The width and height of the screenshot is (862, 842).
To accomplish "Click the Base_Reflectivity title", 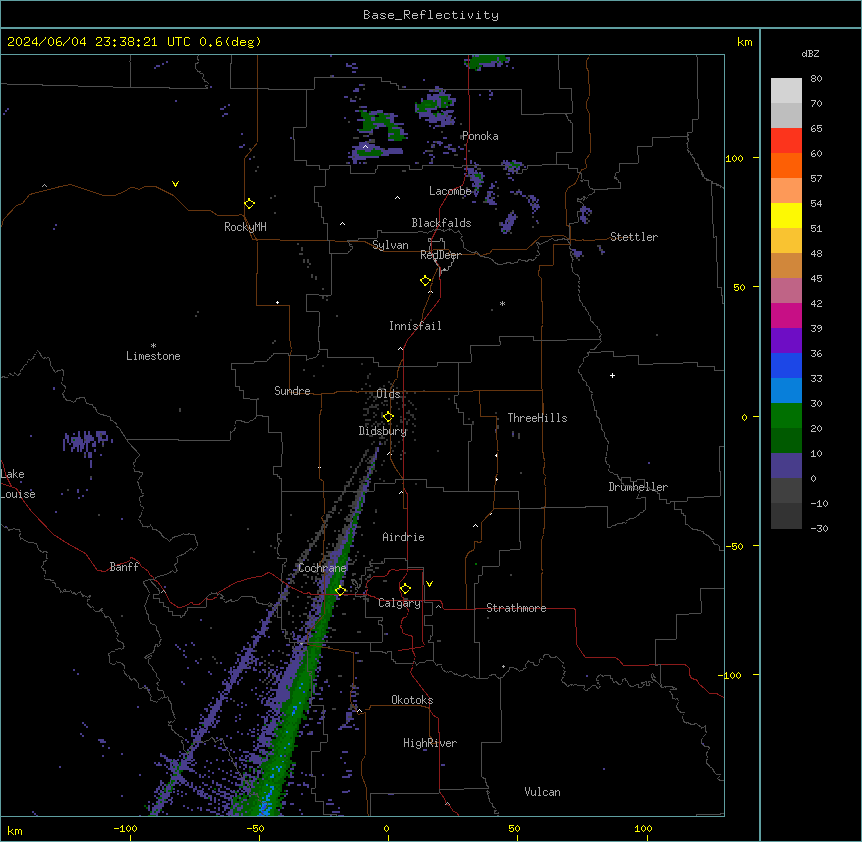I will click(431, 15).
